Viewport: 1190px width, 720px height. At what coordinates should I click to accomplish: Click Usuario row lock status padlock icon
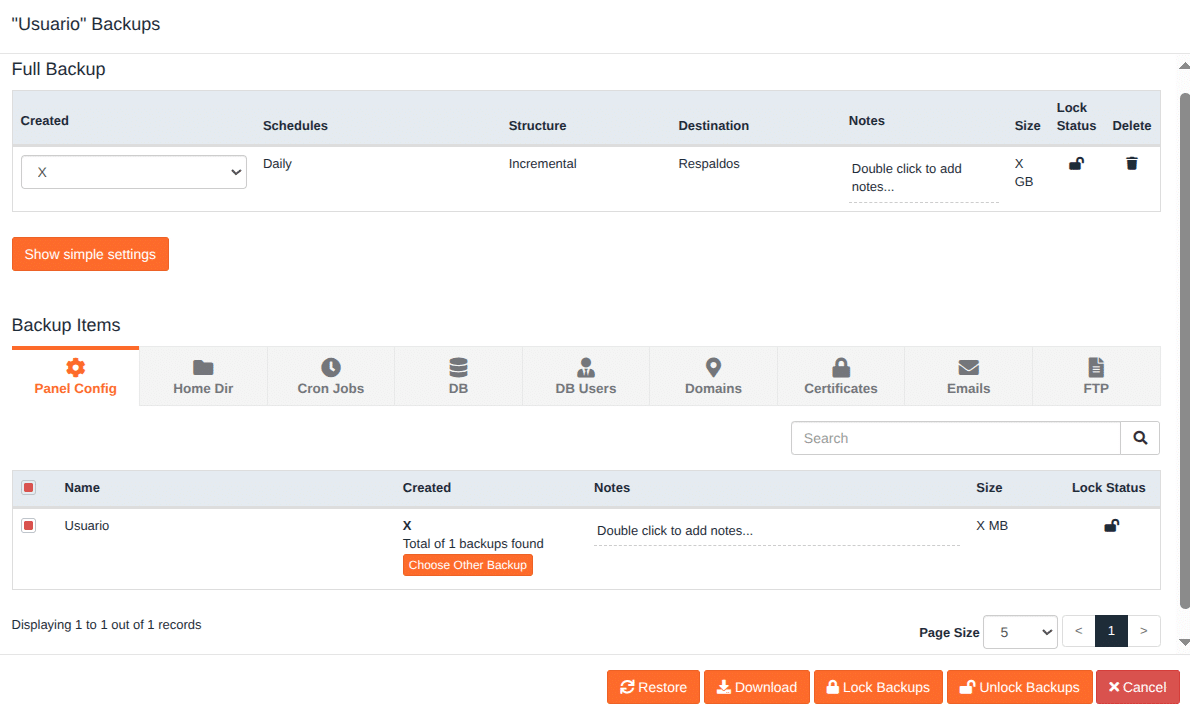click(1111, 526)
